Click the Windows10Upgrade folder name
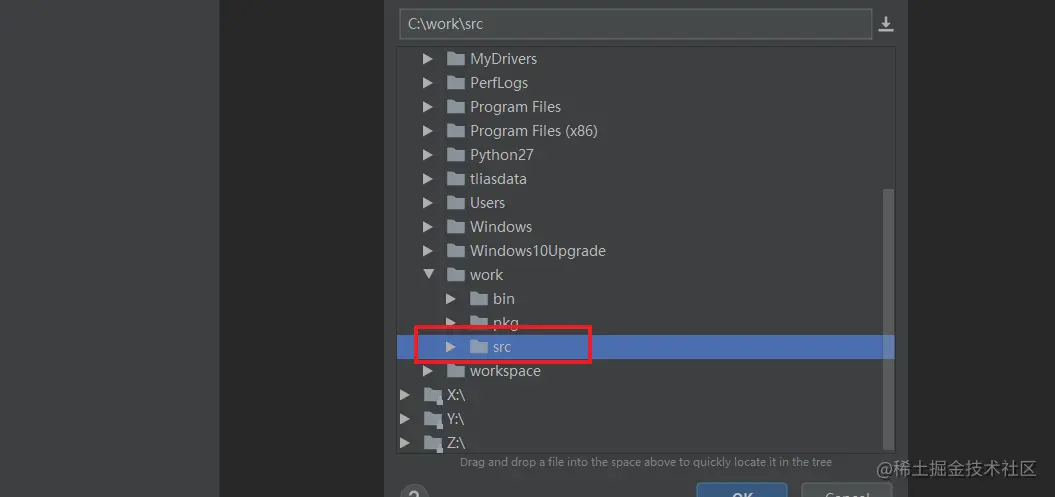1055x497 pixels. click(x=538, y=252)
